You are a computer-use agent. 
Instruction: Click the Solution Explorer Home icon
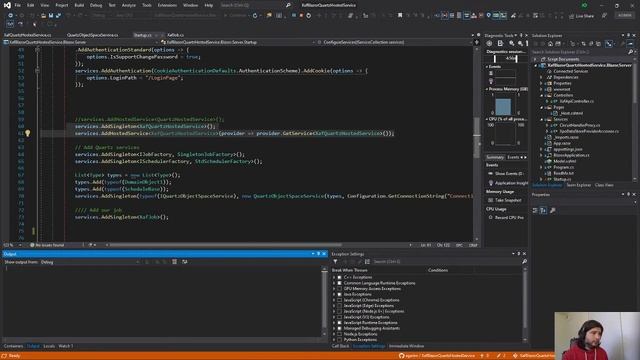(550, 44)
